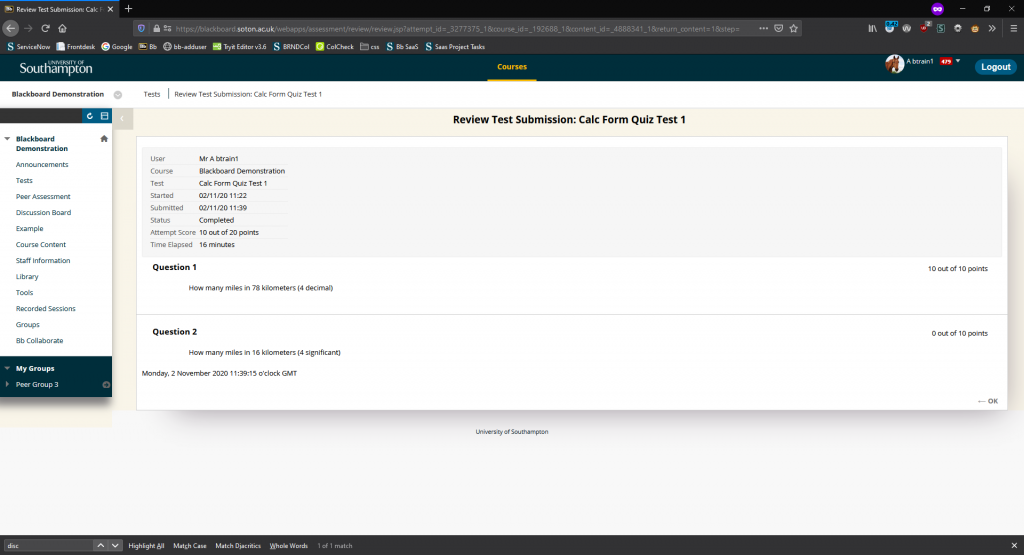
Task: Open Recorded Sessions in the course menu
Action: click(46, 308)
